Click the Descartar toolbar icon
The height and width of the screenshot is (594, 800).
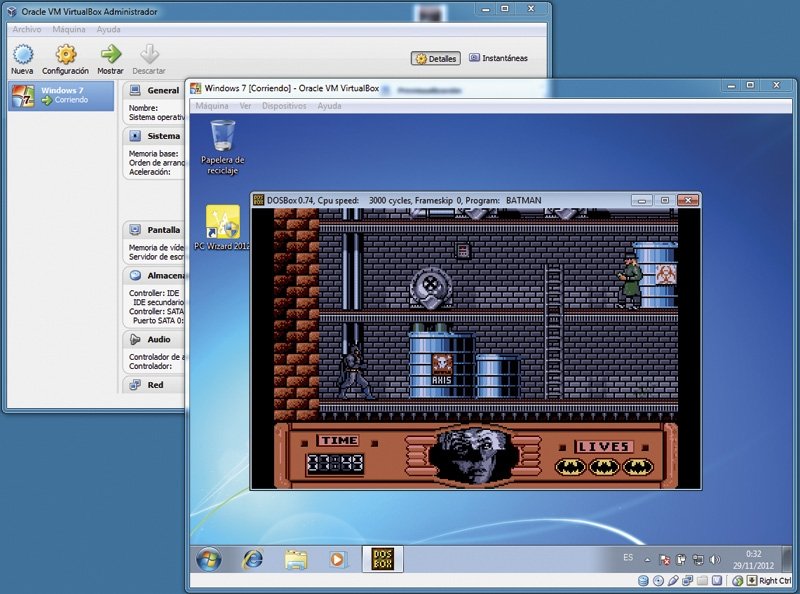pos(149,60)
